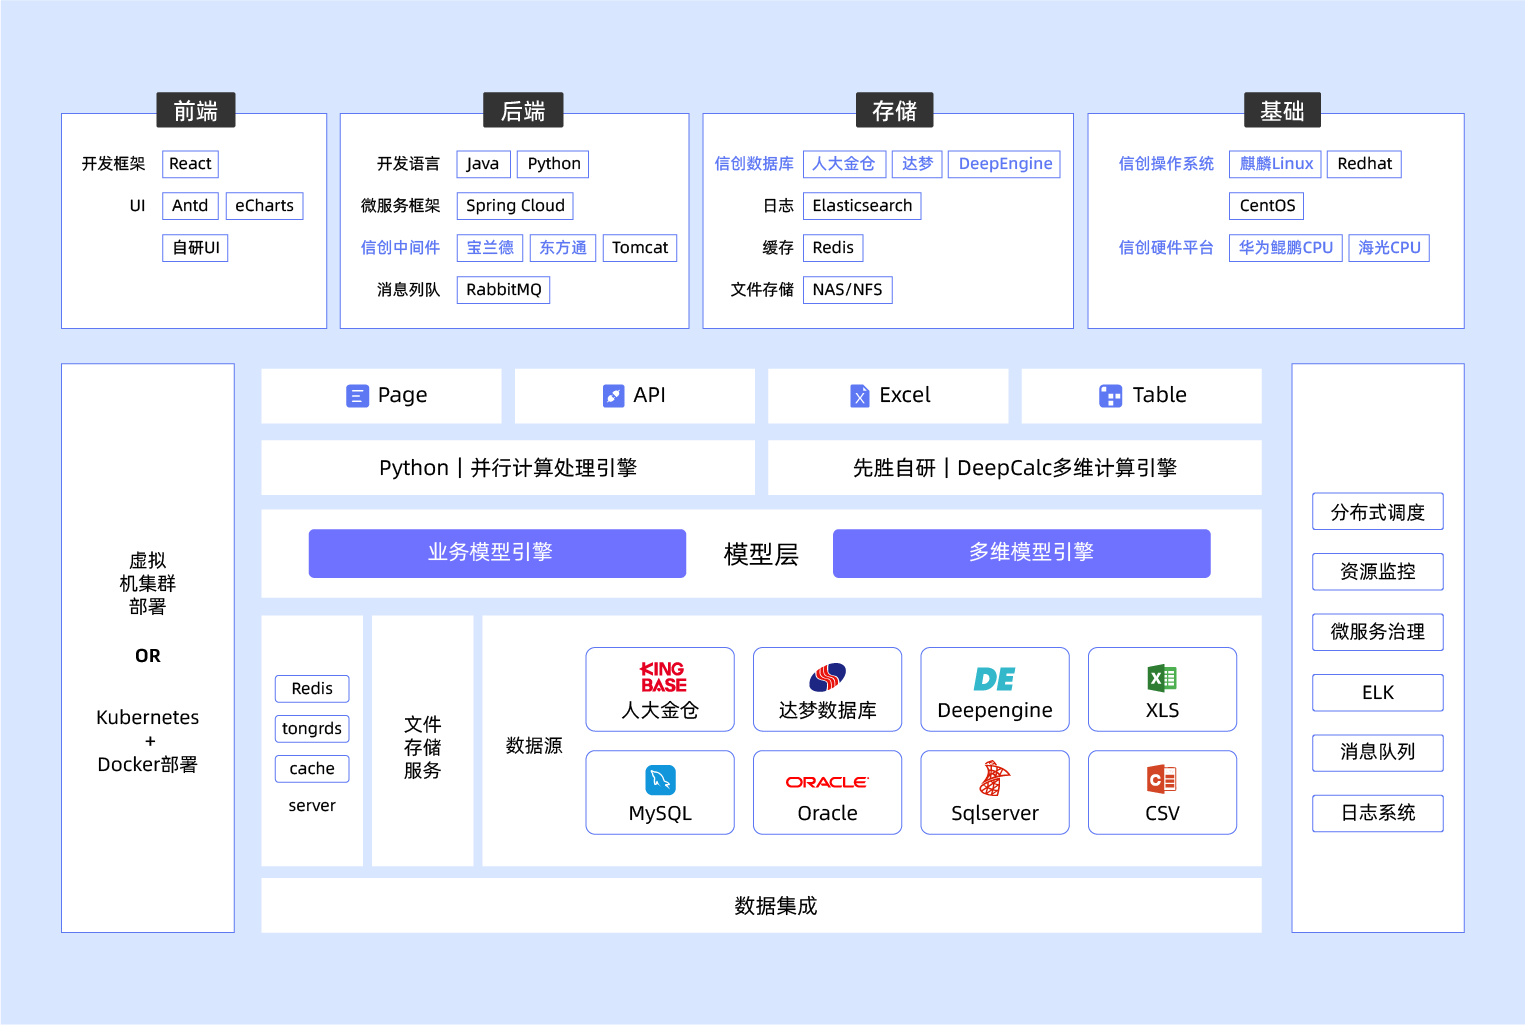Click the CSV file icon
Image resolution: width=1525 pixels, height=1025 pixels.
coord(1162,779)
